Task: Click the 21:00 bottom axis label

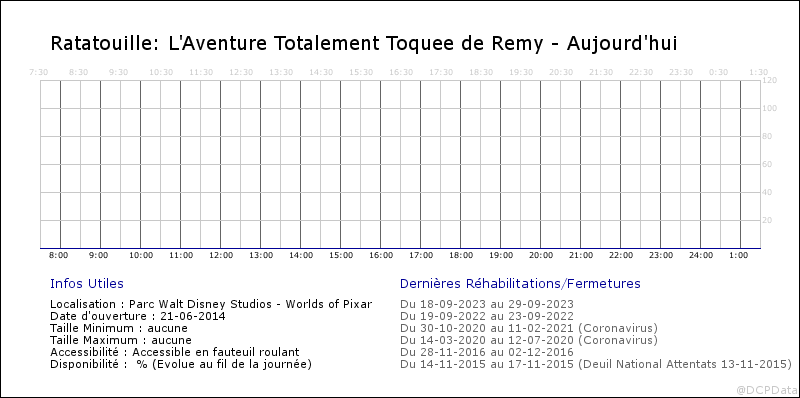Action: (581, 255)
